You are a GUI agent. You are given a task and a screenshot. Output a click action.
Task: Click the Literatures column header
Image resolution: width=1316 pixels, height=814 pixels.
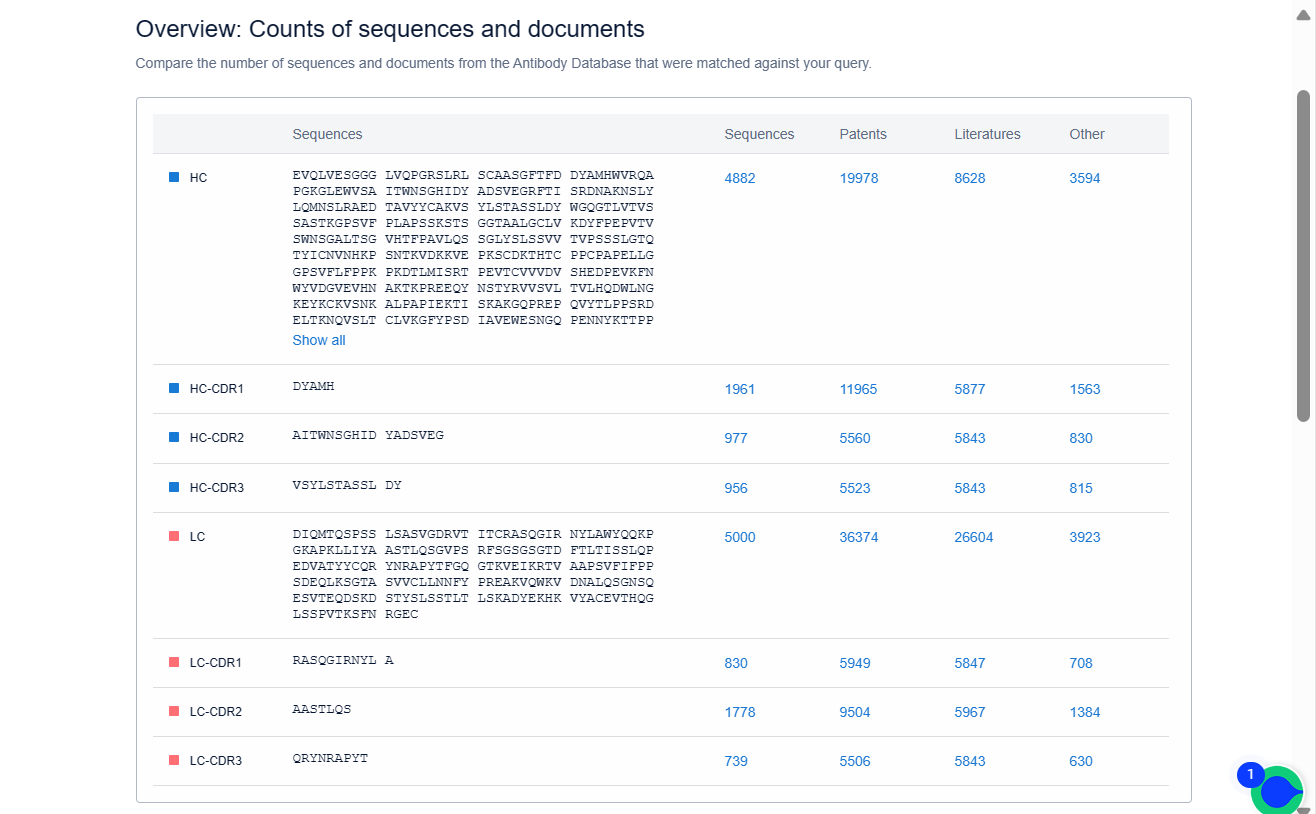(x=986, y=134)
